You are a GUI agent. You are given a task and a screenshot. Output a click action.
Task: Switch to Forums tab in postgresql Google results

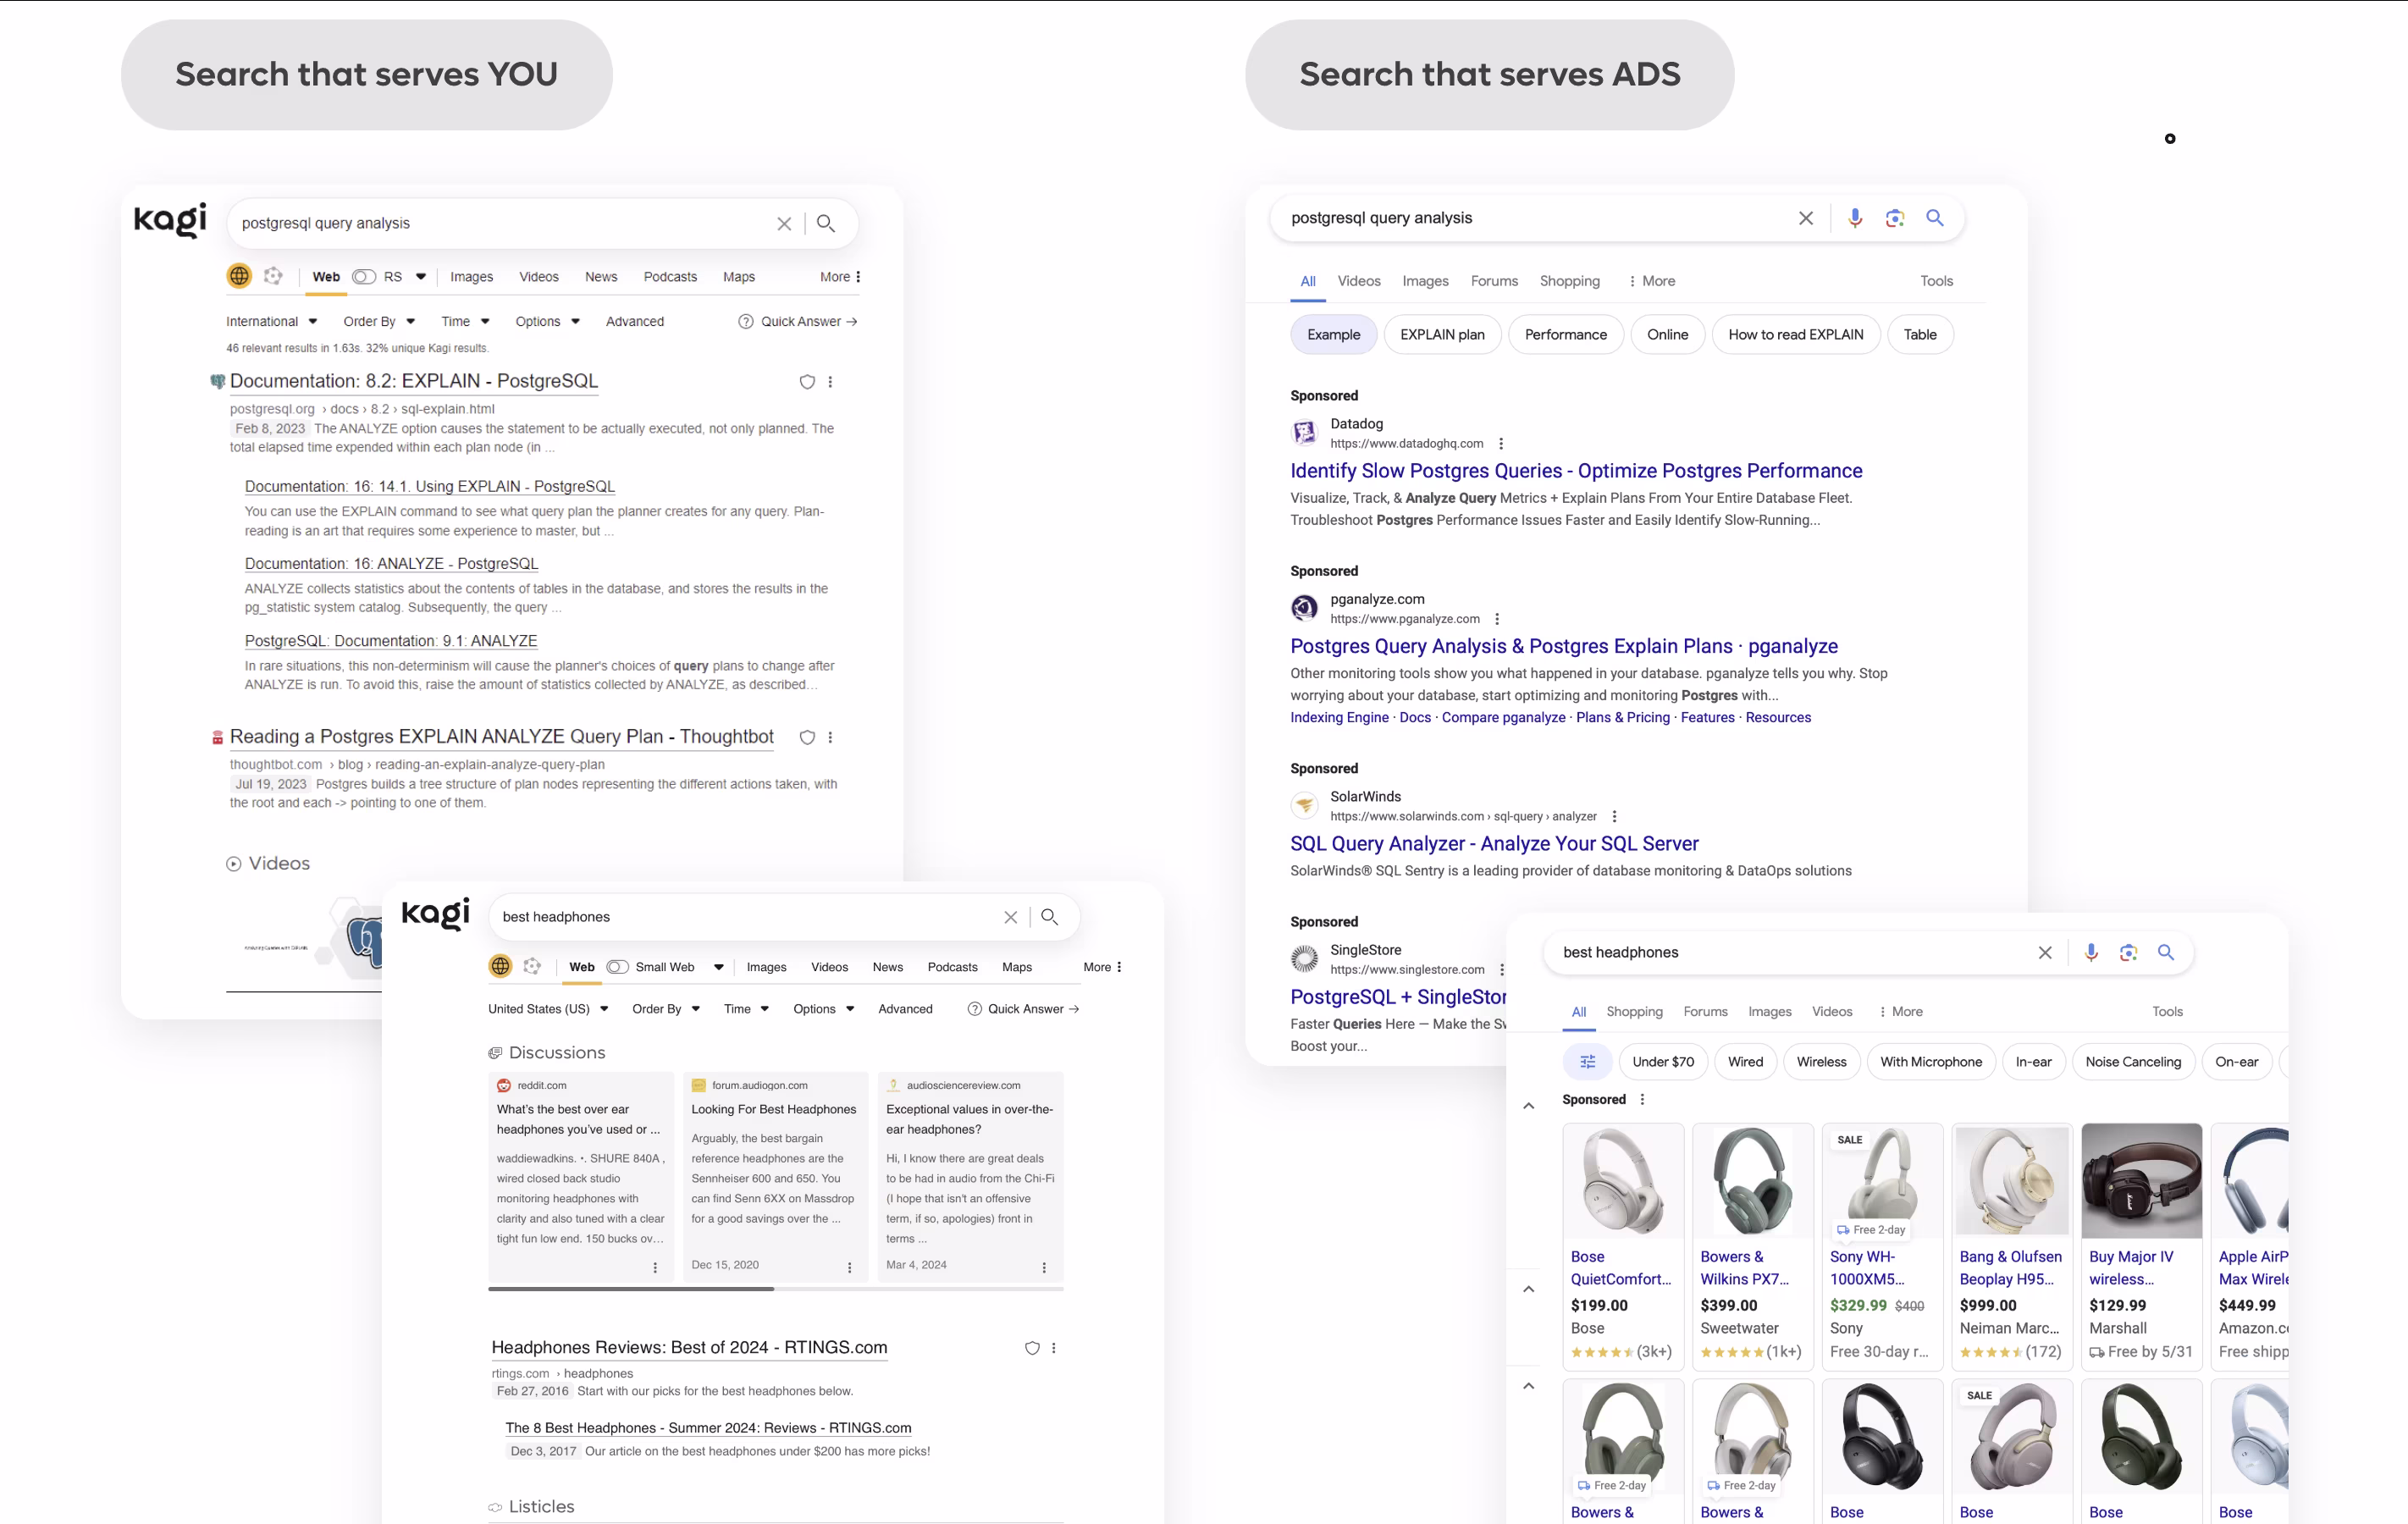click(x=1494, y=281)
